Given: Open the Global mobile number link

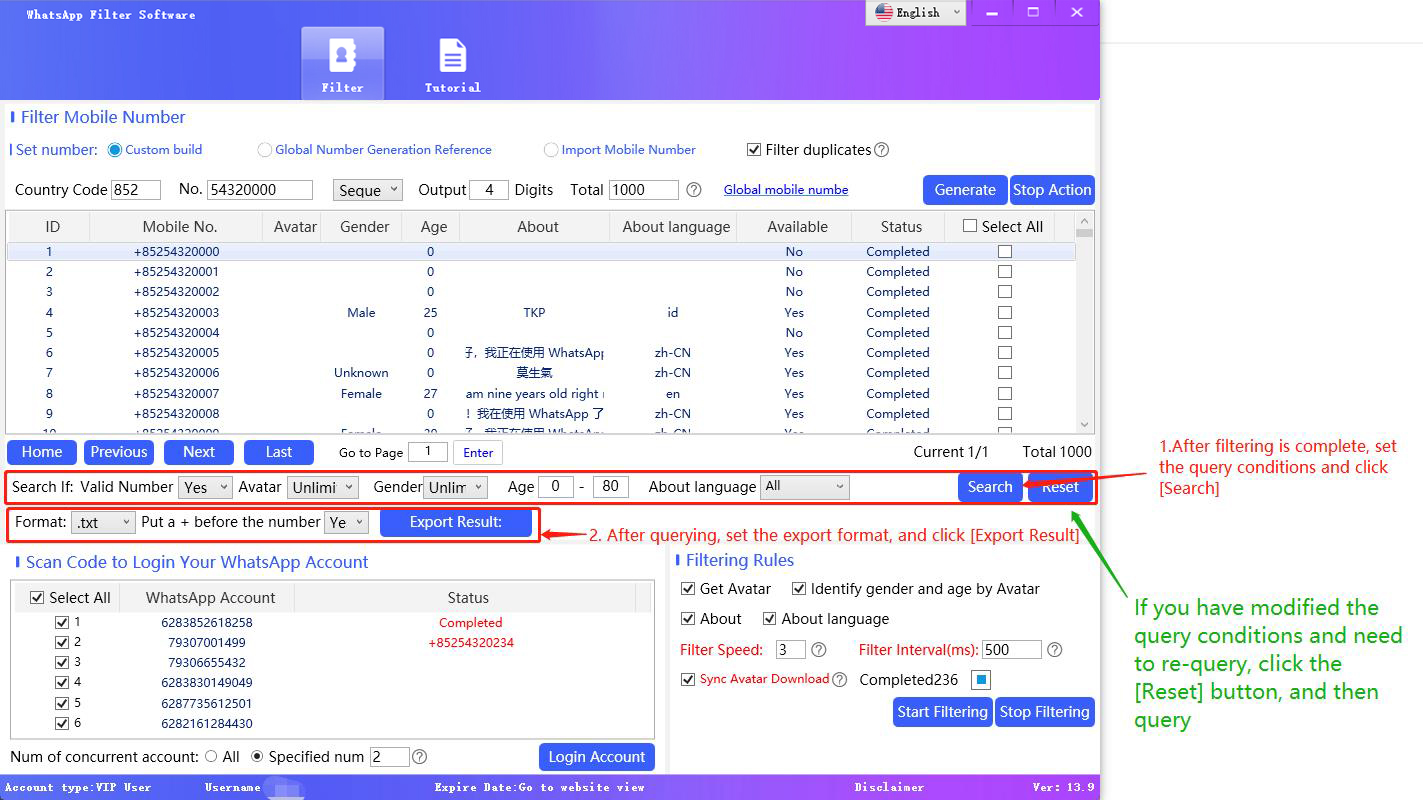Looking at the screenshot, I should point(786,190).
